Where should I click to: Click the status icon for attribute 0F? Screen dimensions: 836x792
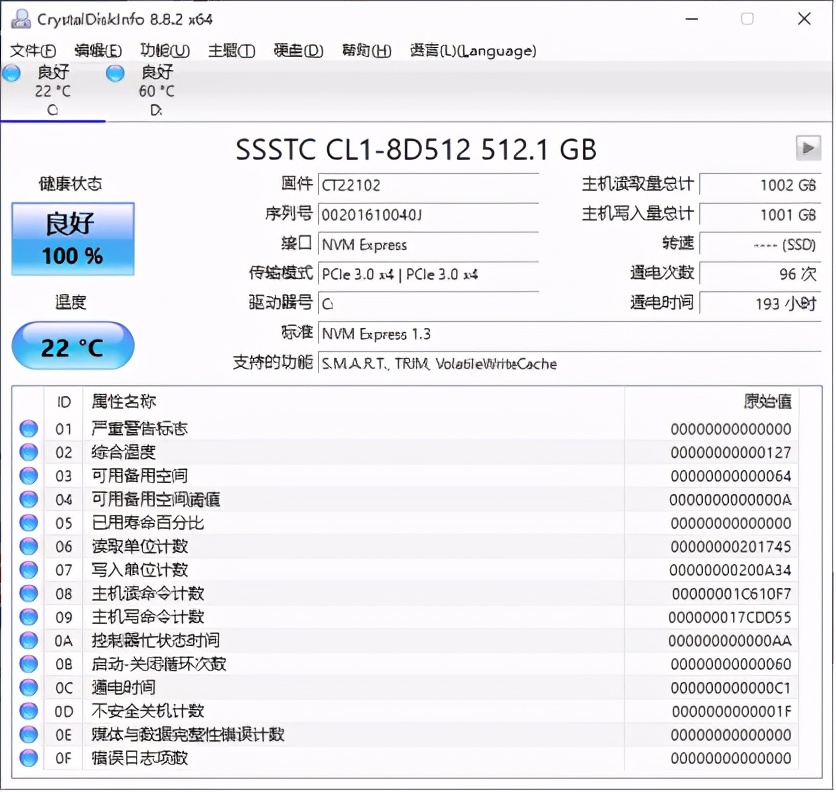[x=29, y=758]
